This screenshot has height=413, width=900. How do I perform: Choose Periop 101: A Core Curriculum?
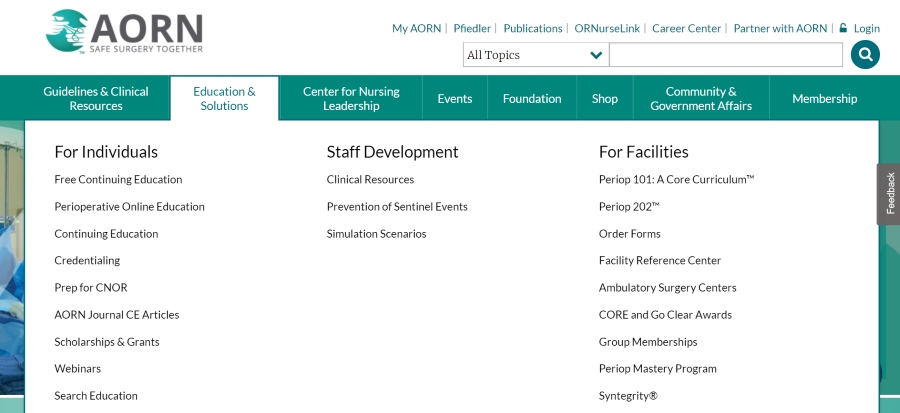[x=676, y=180]
